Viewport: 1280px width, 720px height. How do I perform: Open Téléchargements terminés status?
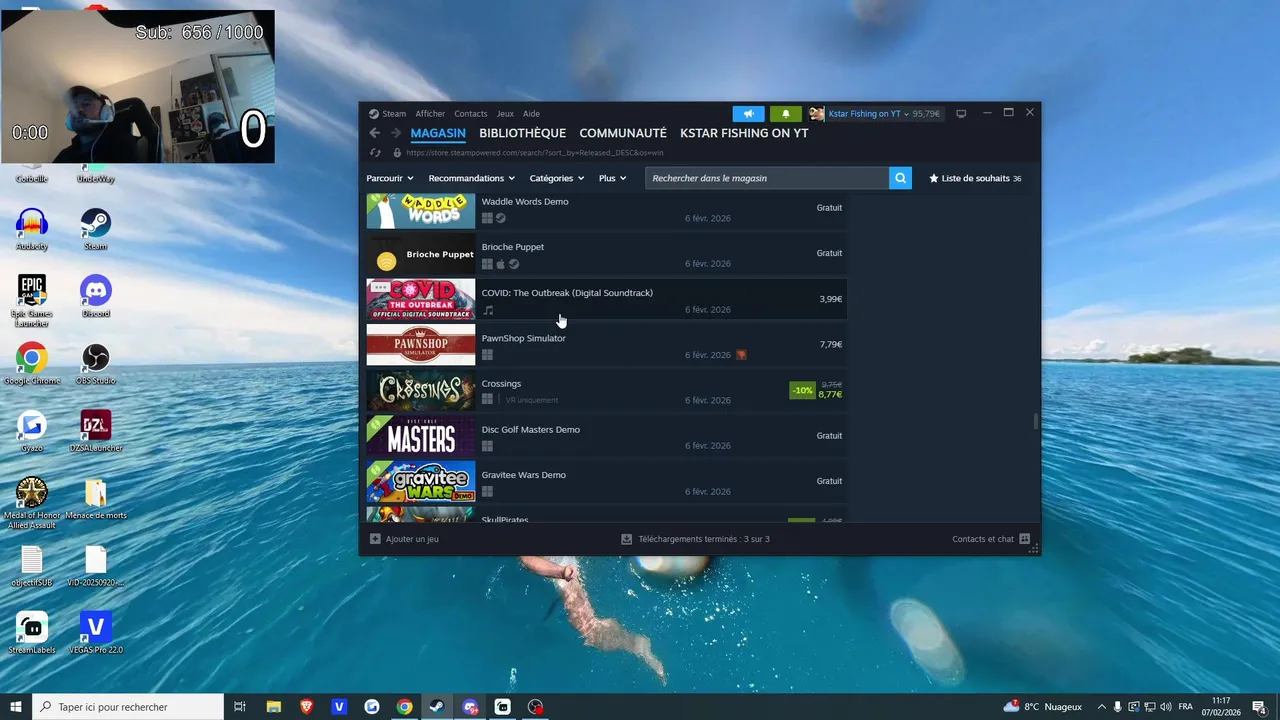point(704,539)
